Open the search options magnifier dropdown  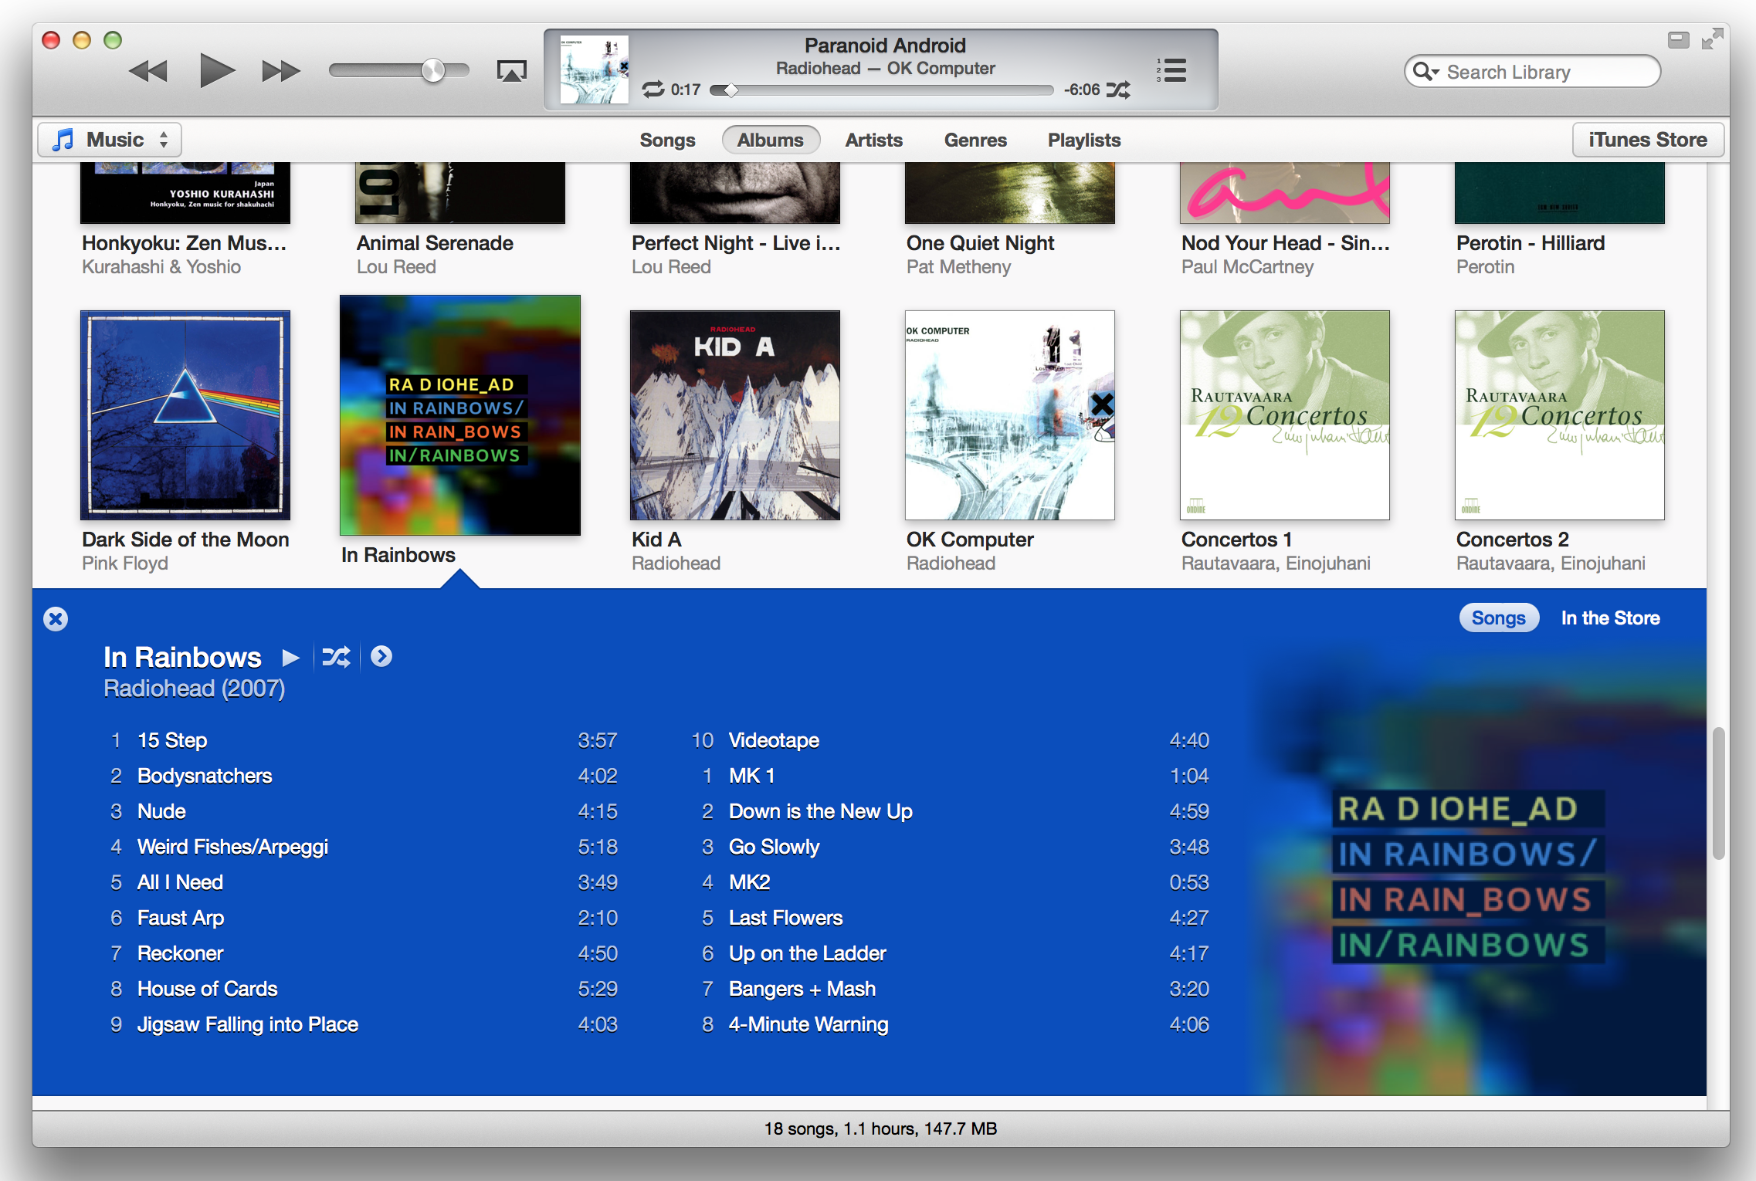click(1425, 72)
